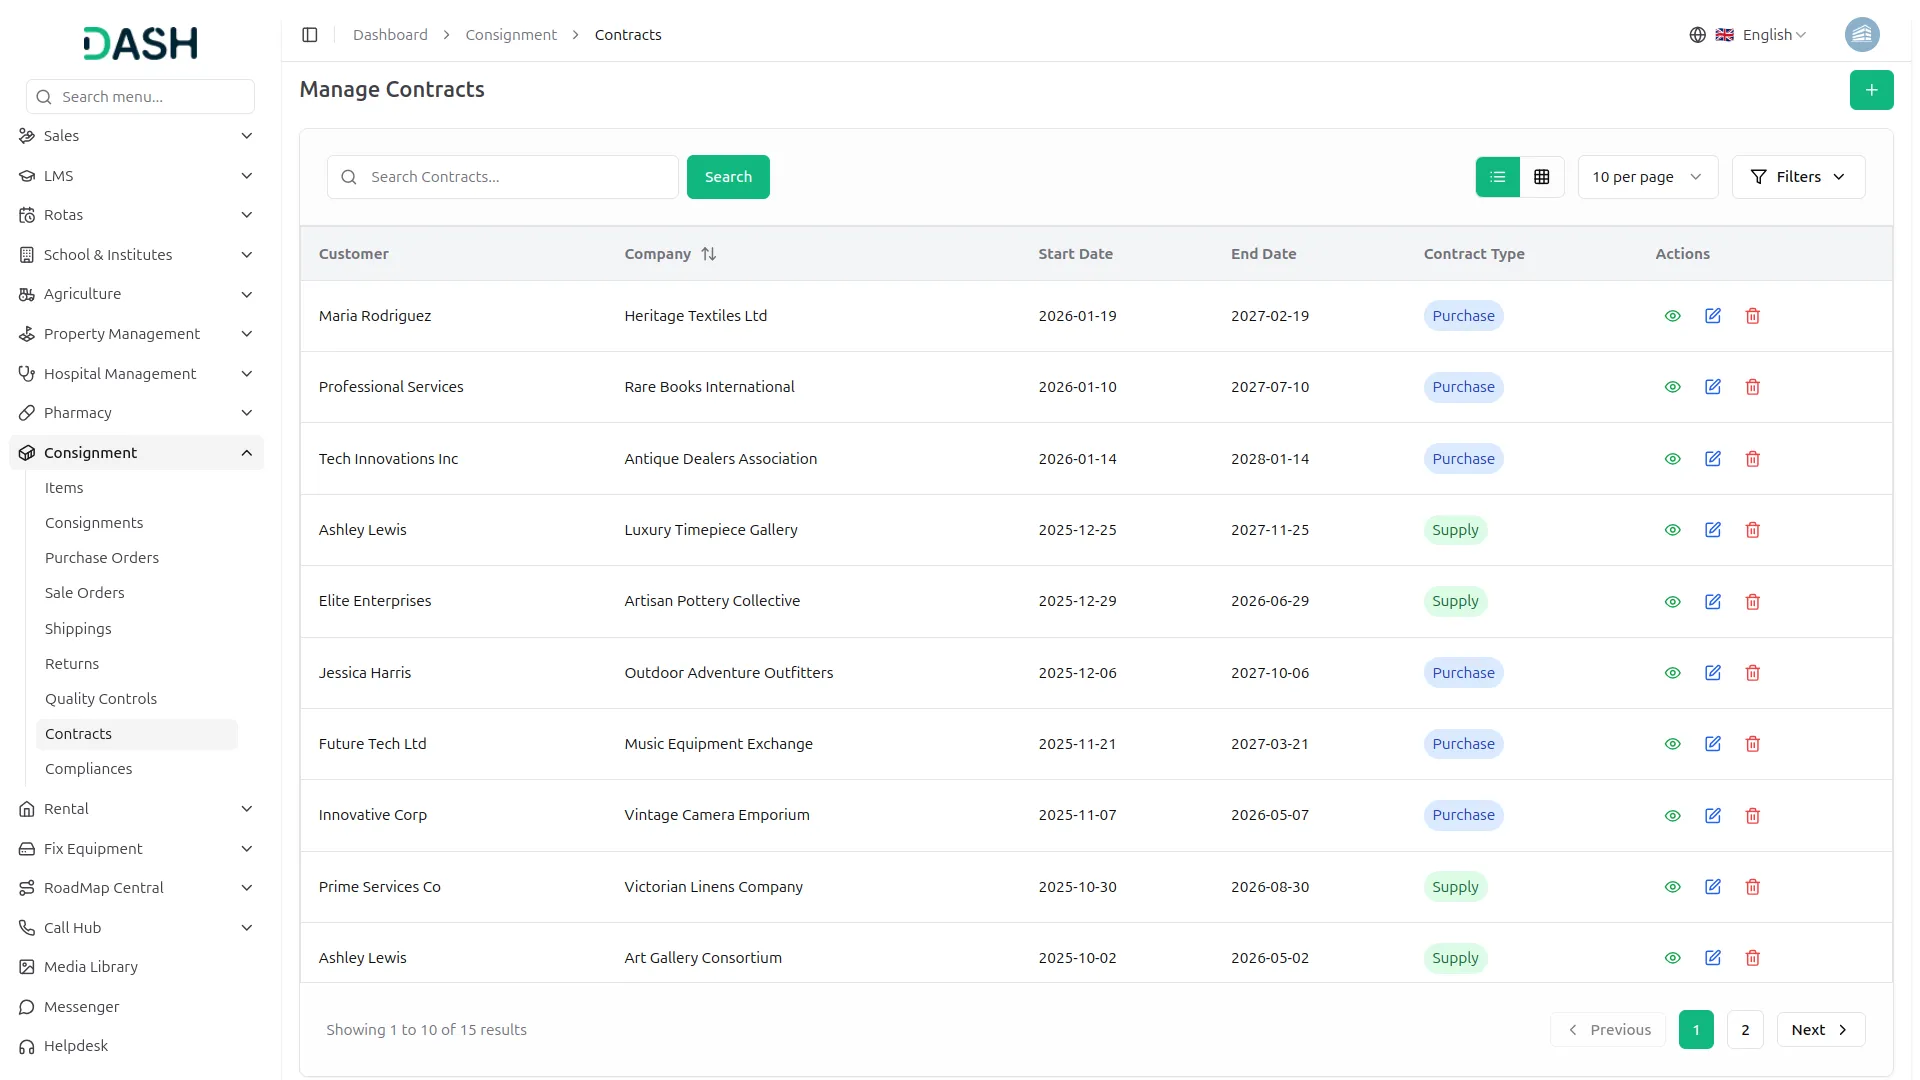View the Antique Dealers Association contract
Viewport: 1920px width, 1080px height.
(1672, 459)
